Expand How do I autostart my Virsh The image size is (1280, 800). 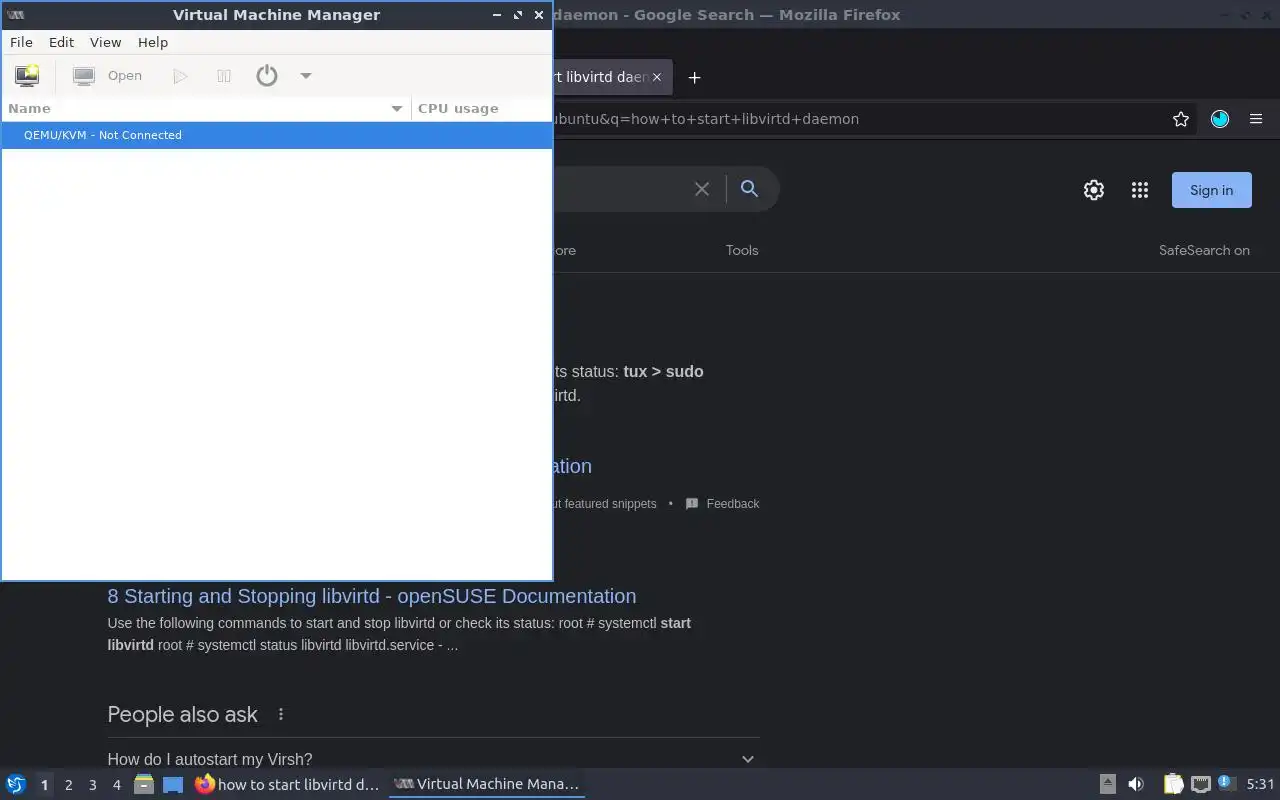tap(433, 759)
